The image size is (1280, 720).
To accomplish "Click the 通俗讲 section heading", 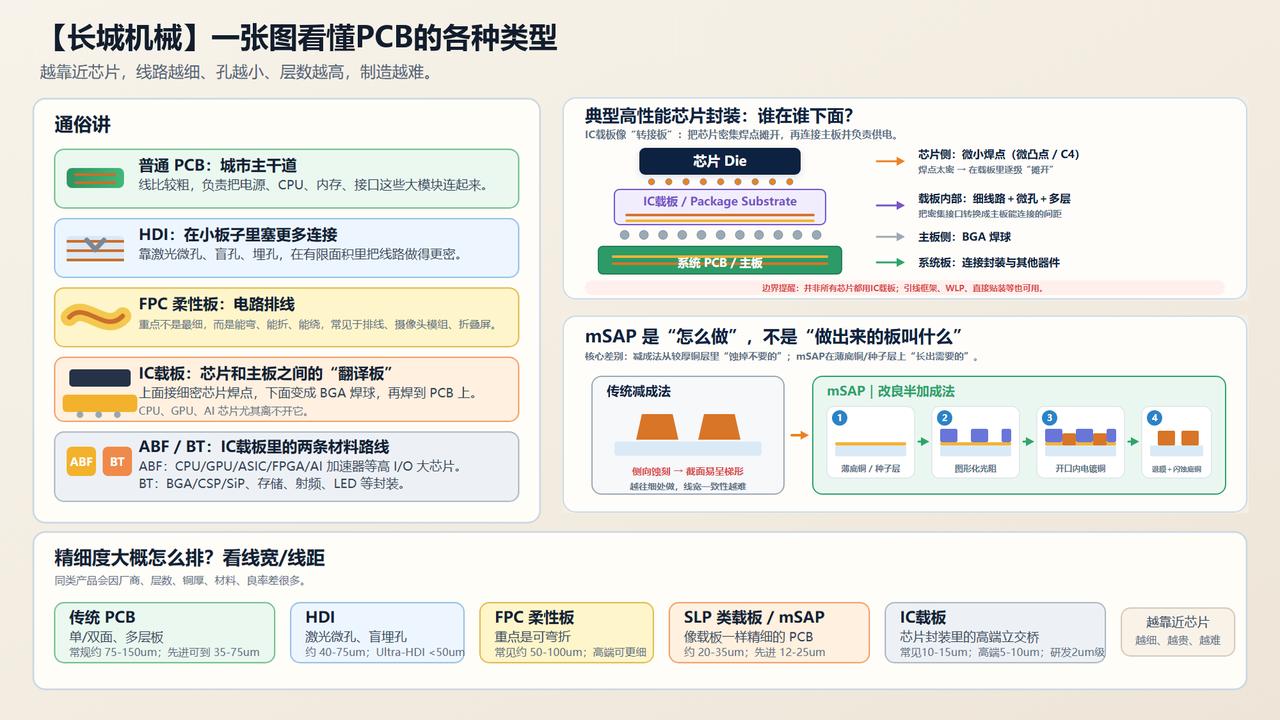I will click(x=82, y=125).
